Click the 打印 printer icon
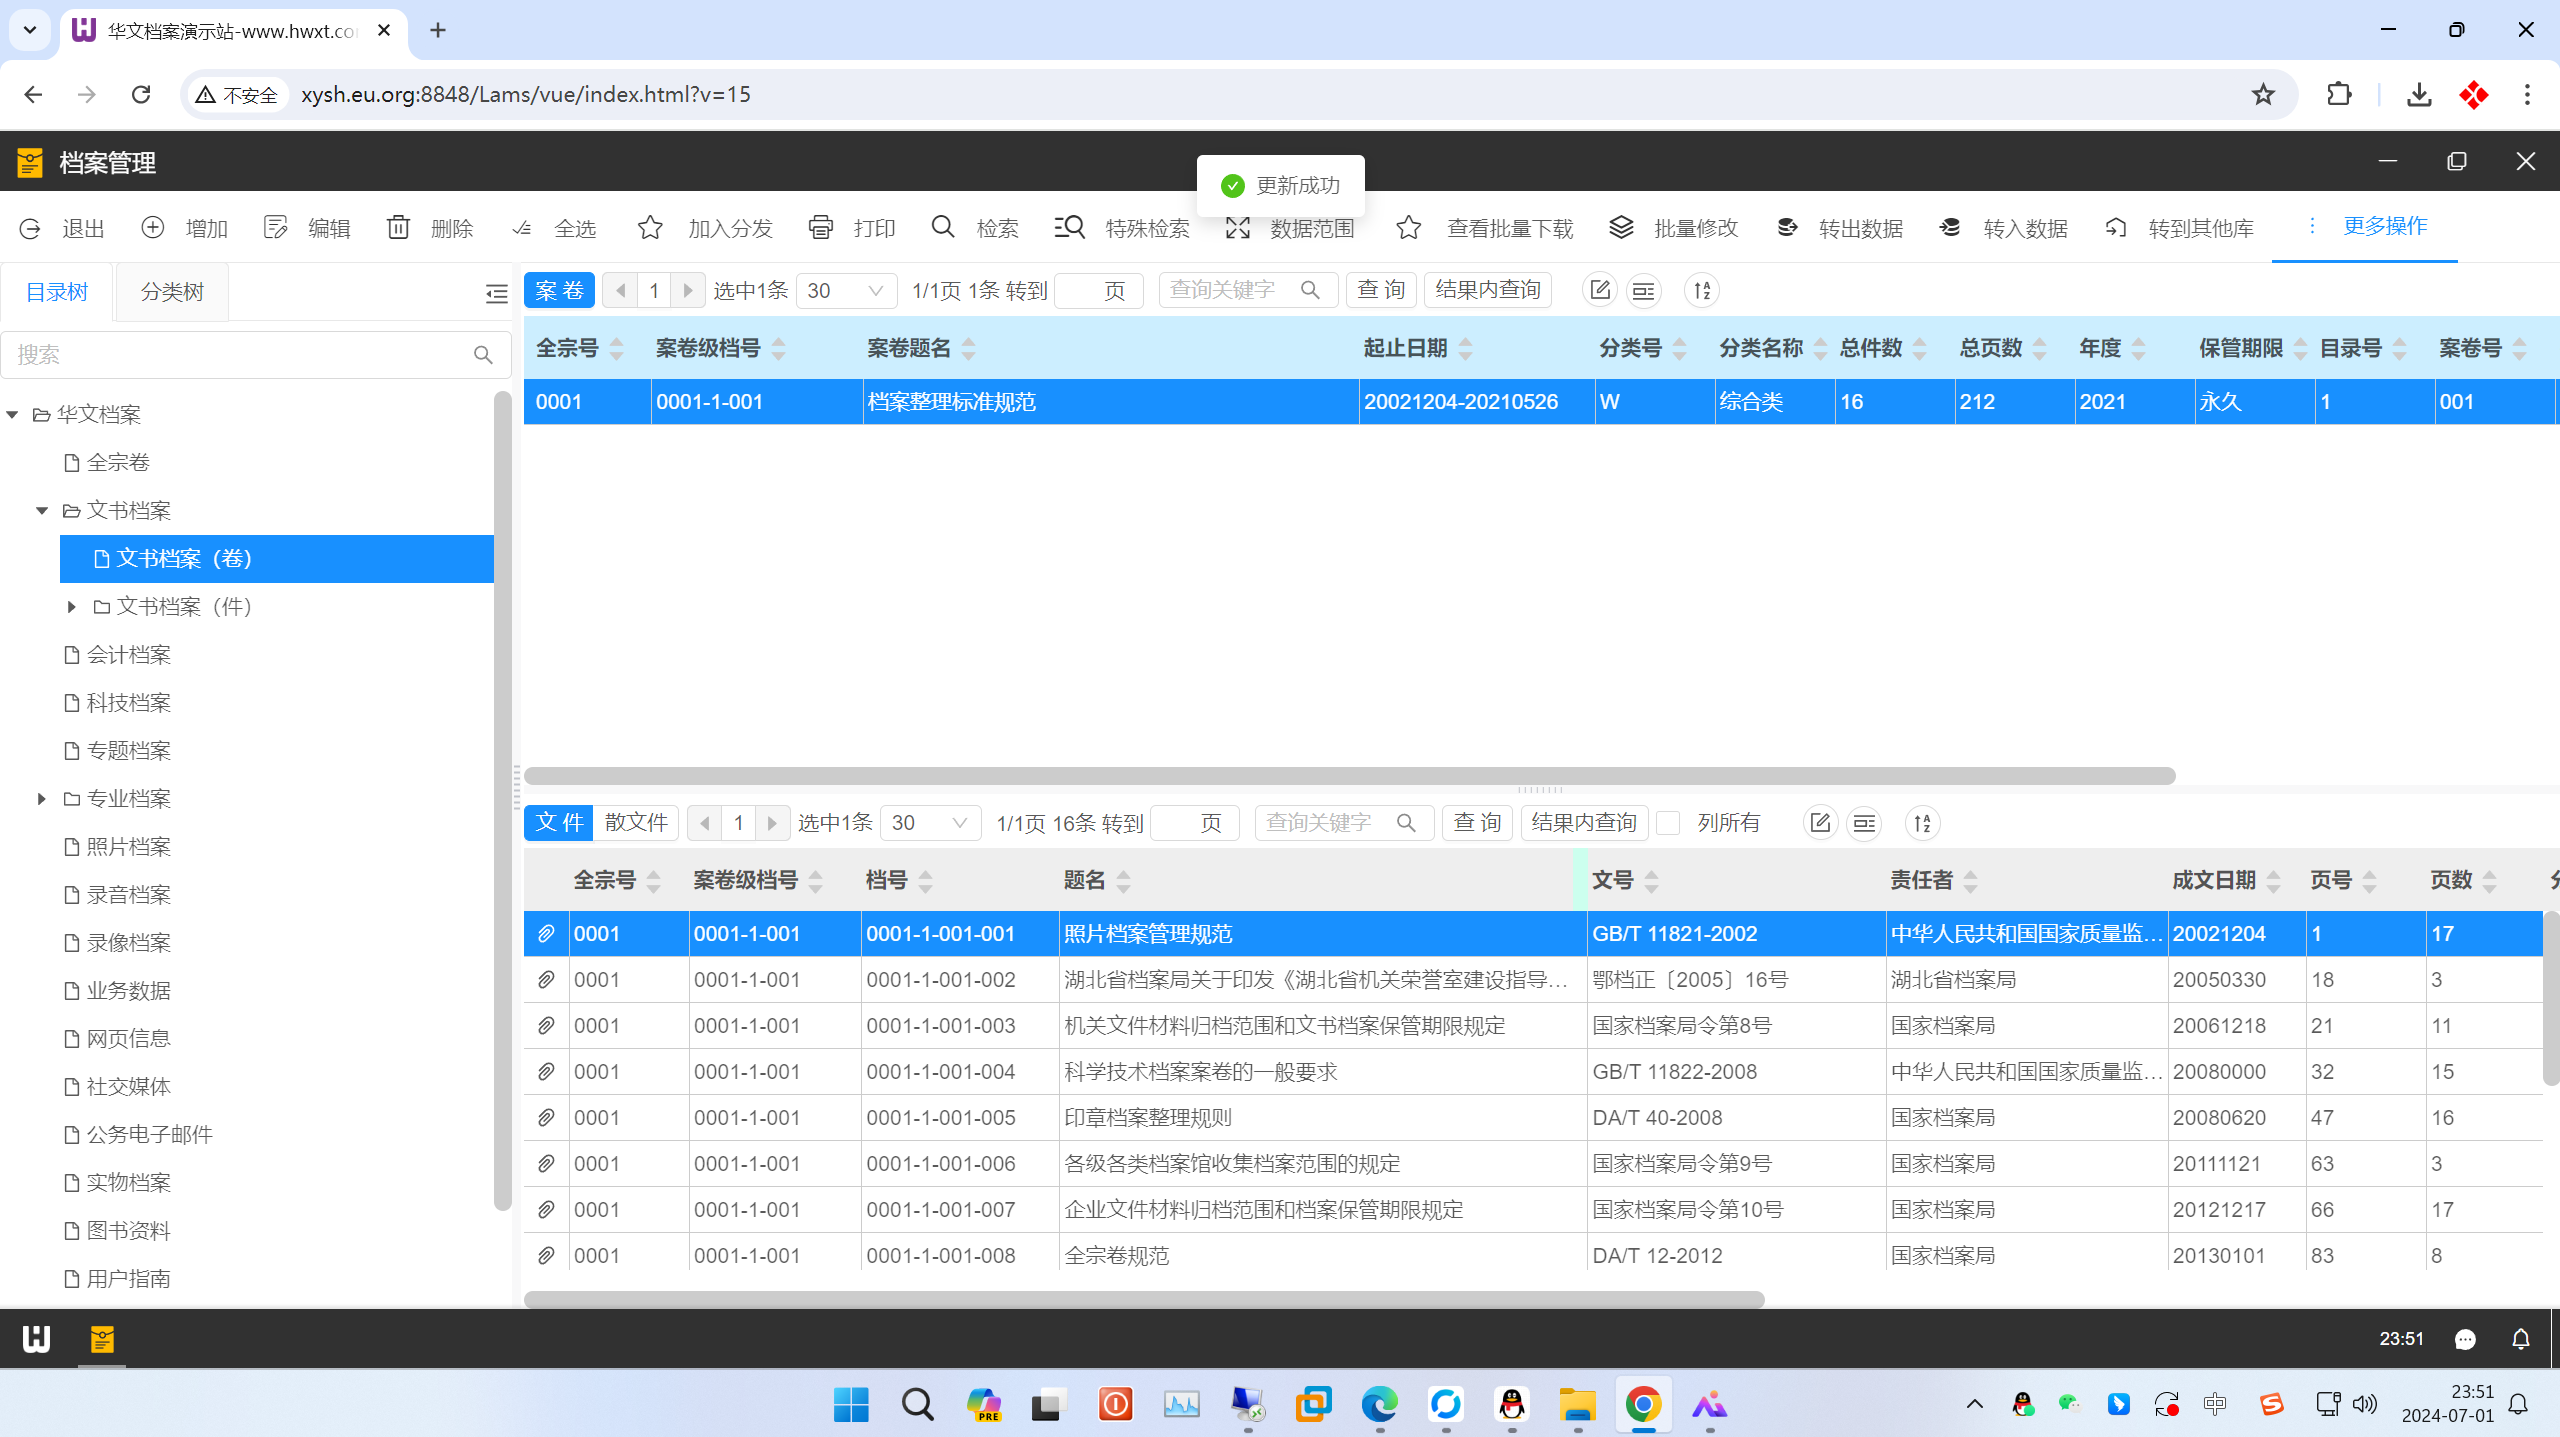 (821, 228)
